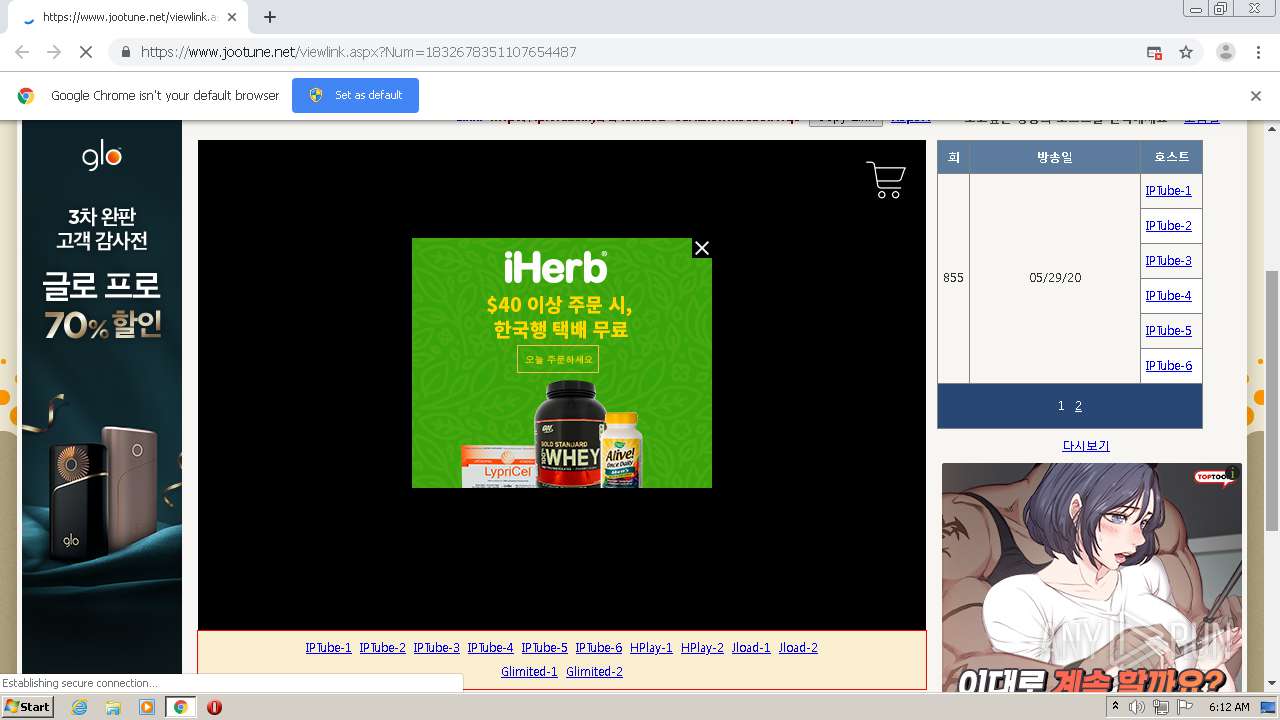The height and width of the screenshot is (720, 1280).
Task: Open Chrome three-dot menu
Action: tap(1258, 52)
